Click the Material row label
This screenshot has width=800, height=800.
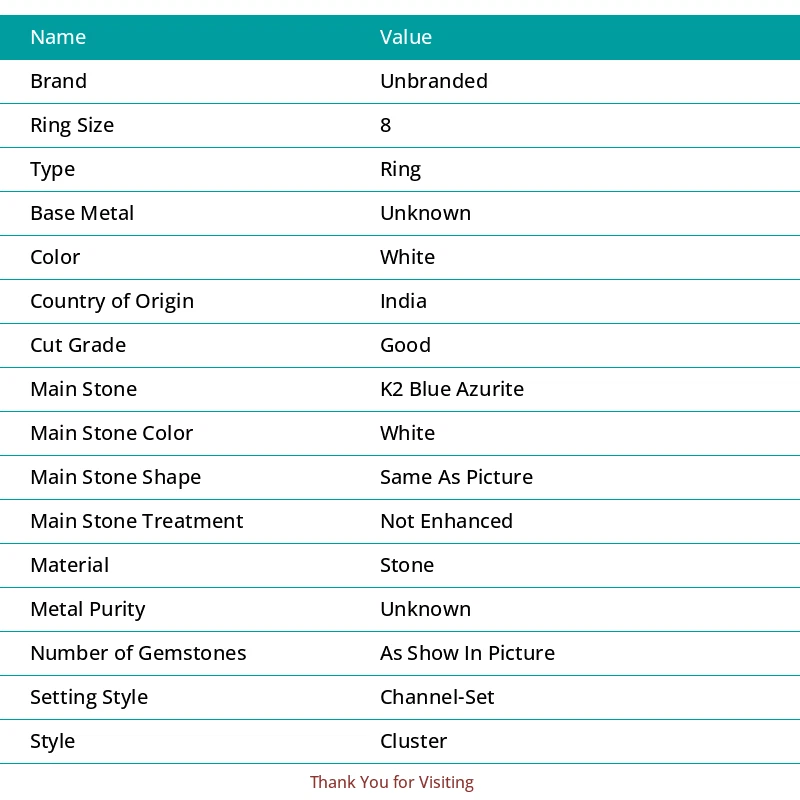(x=70, y=565)
